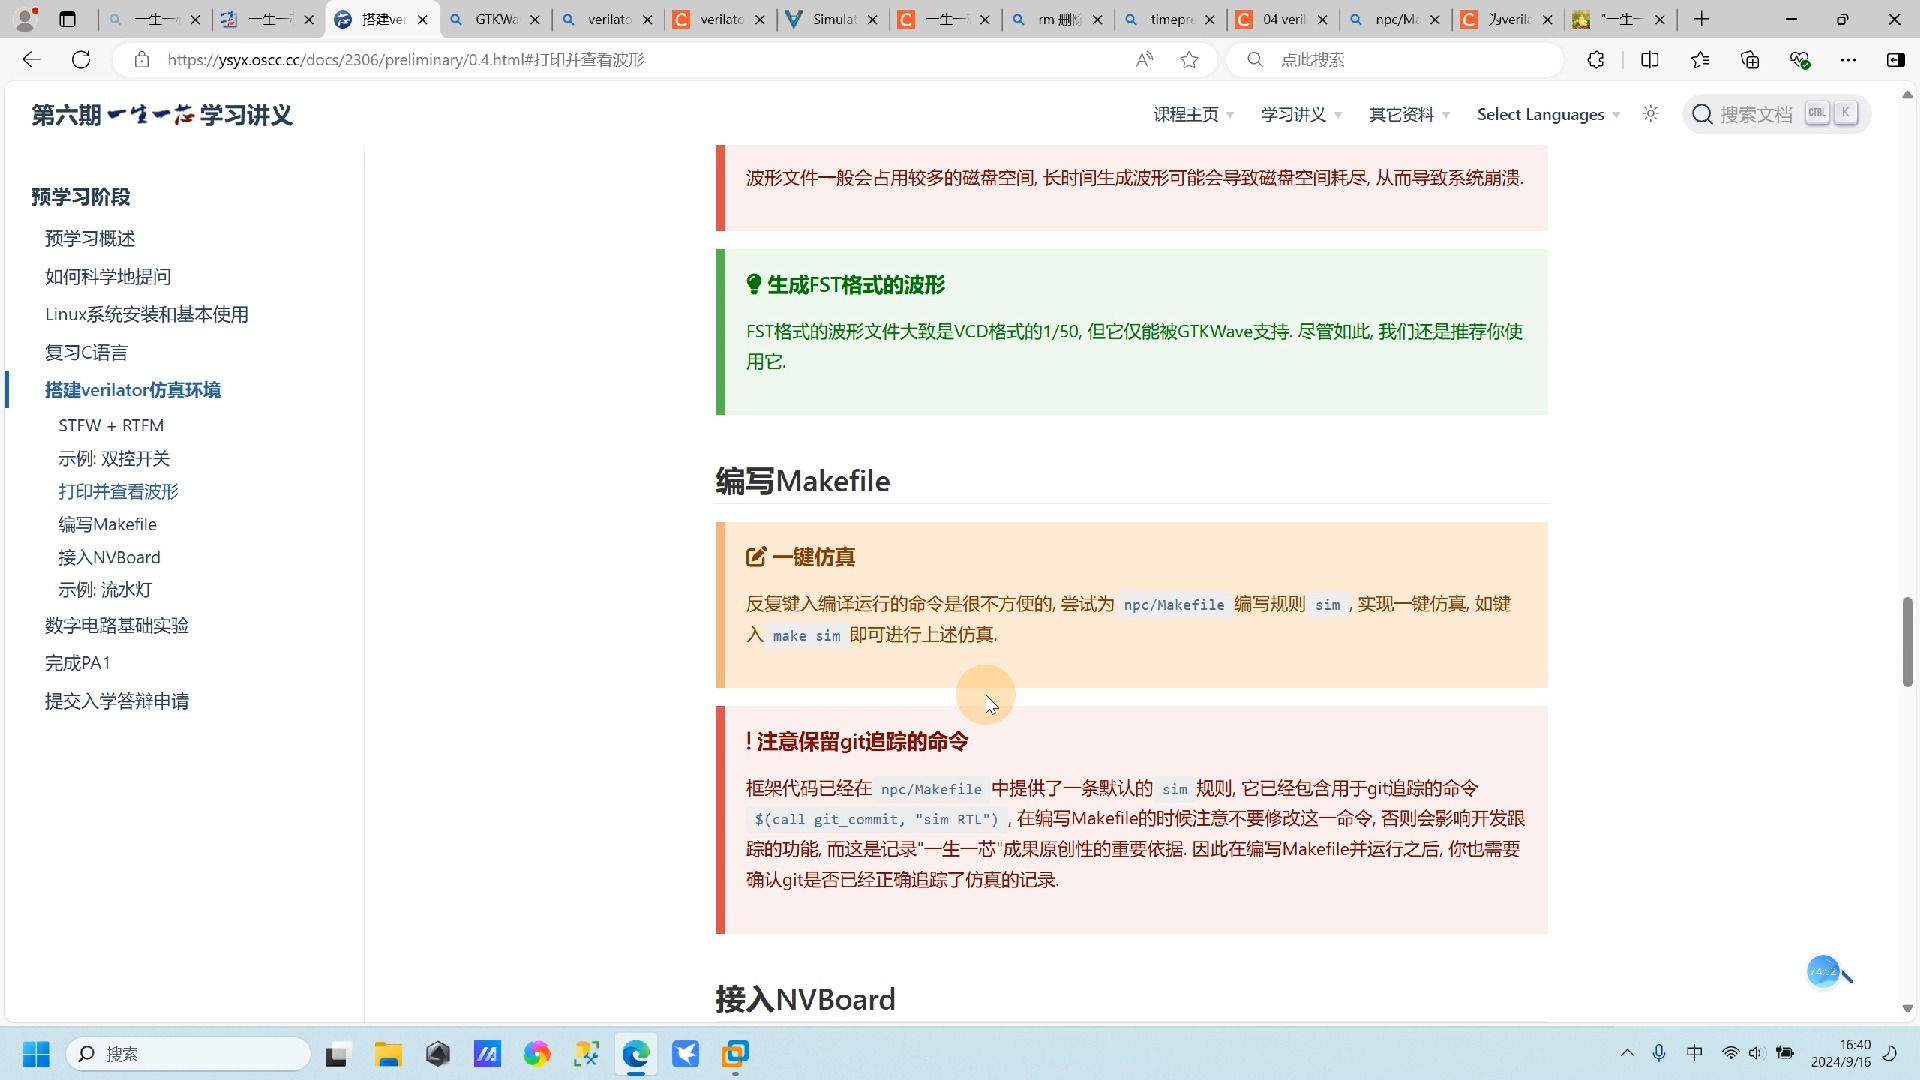Select 完成PA1 from the sidebar
The width and height of the screenshot is (1920, 1080).
click(77, 662)
